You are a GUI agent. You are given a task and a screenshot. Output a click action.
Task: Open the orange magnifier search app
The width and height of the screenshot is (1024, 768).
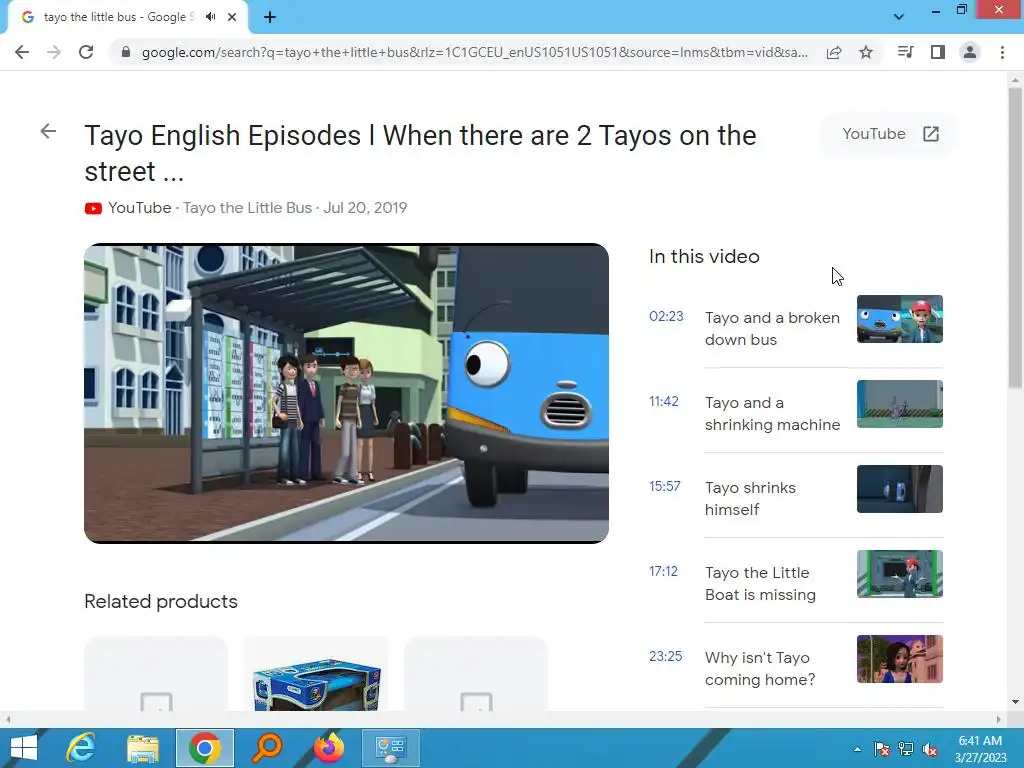pyautogui.click(x=266, y=748)
